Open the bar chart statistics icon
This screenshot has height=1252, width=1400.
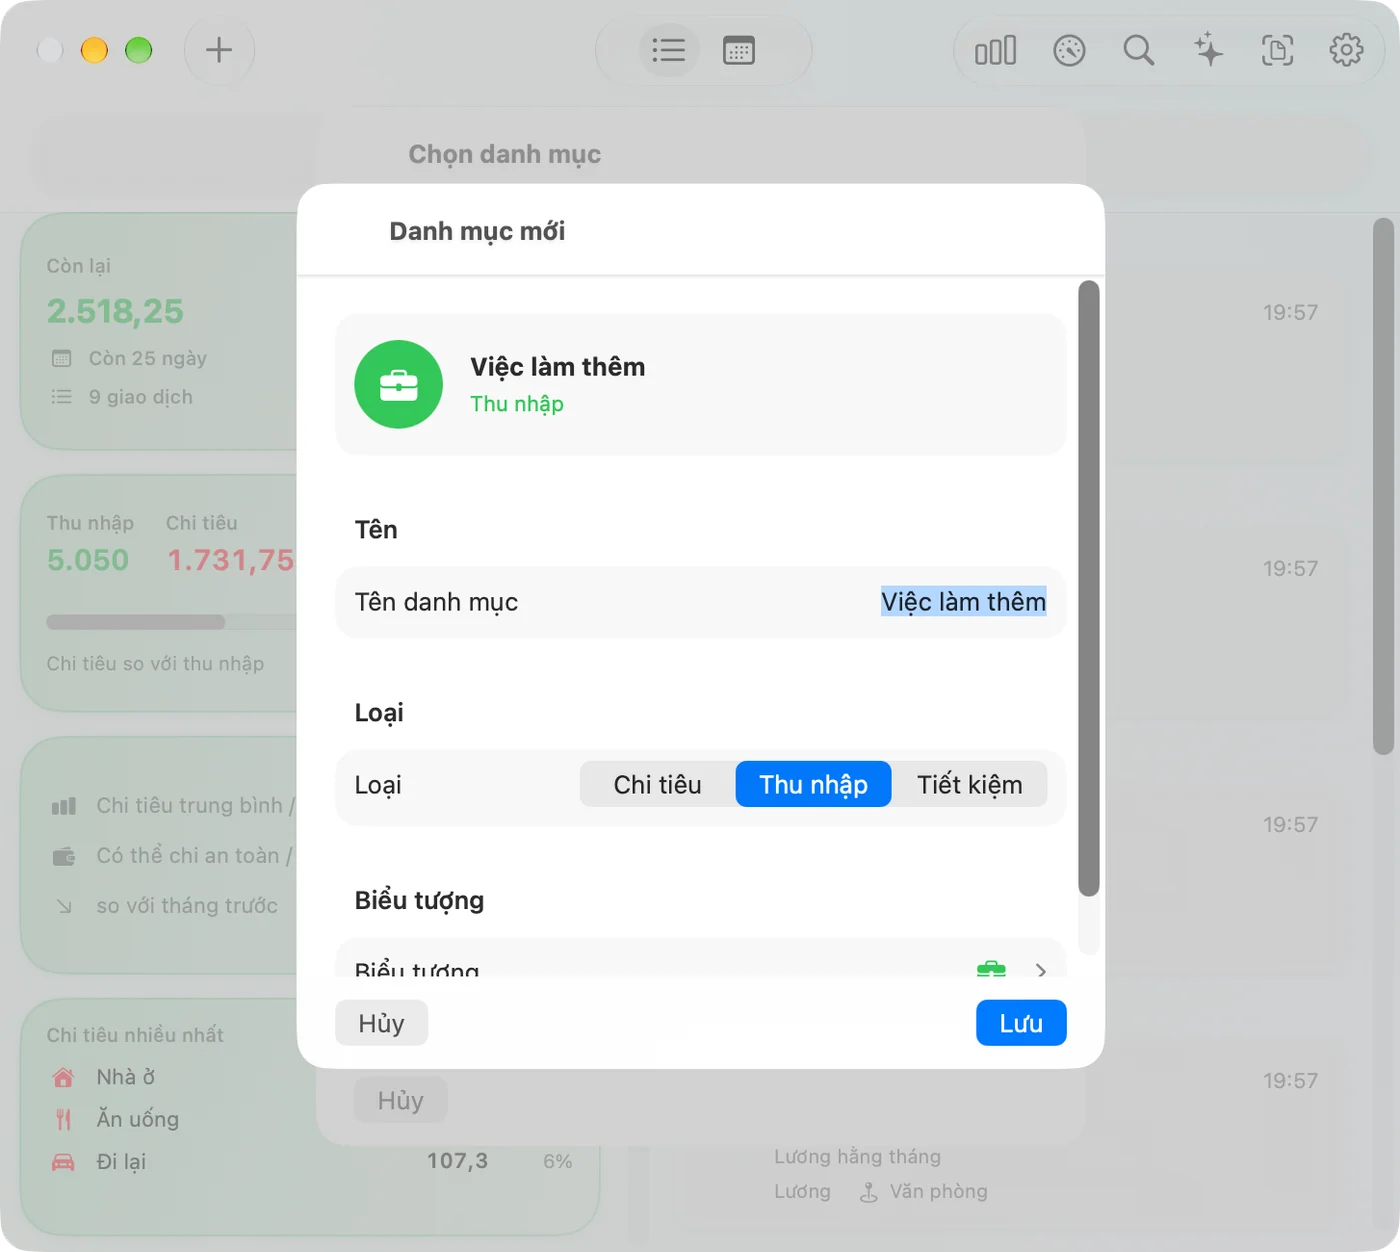(996, 50)
